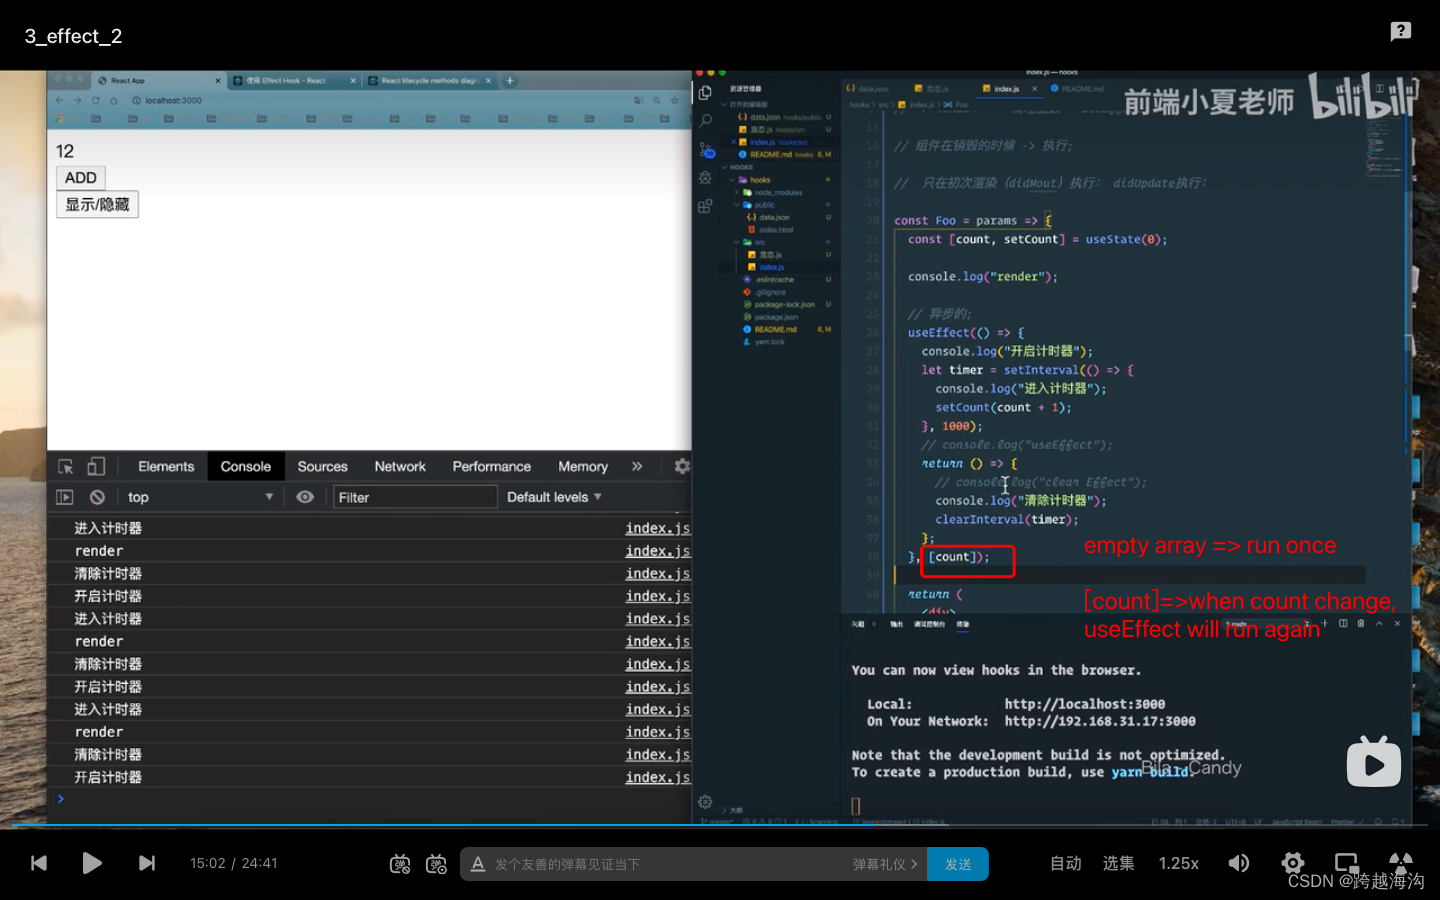Open the DevTools Elements tab

tap(166, 466)
